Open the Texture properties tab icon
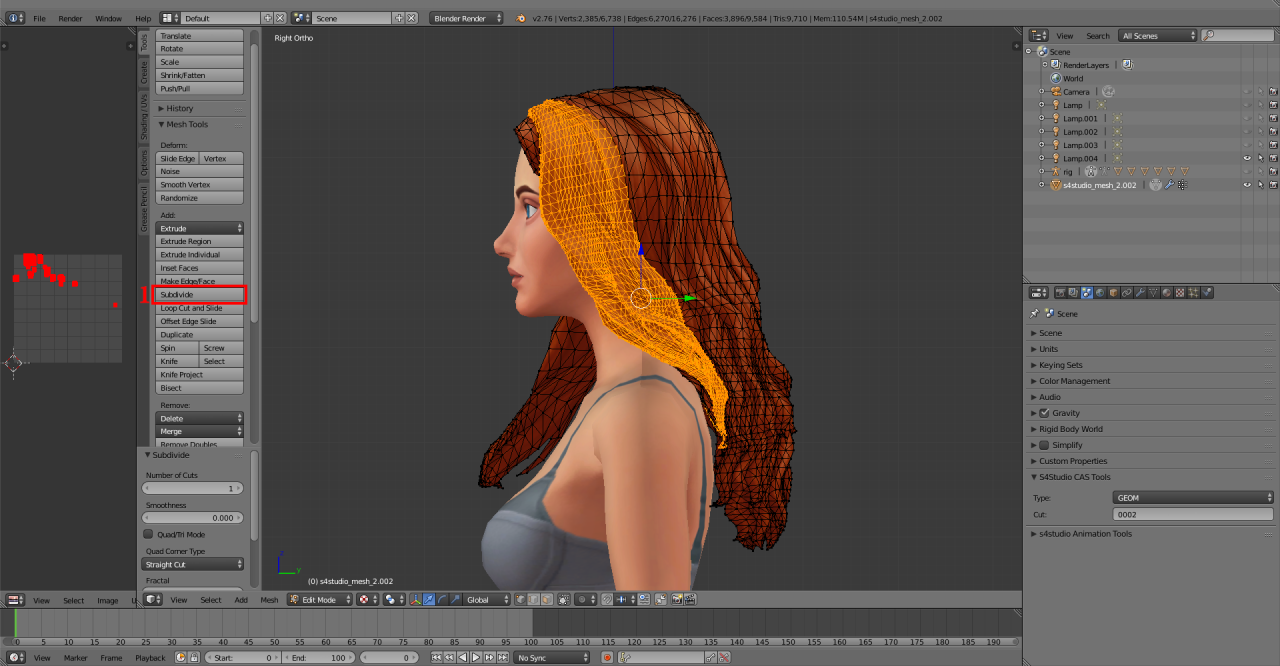The width and height of the screenshot is (1280, 666). 1180,293
